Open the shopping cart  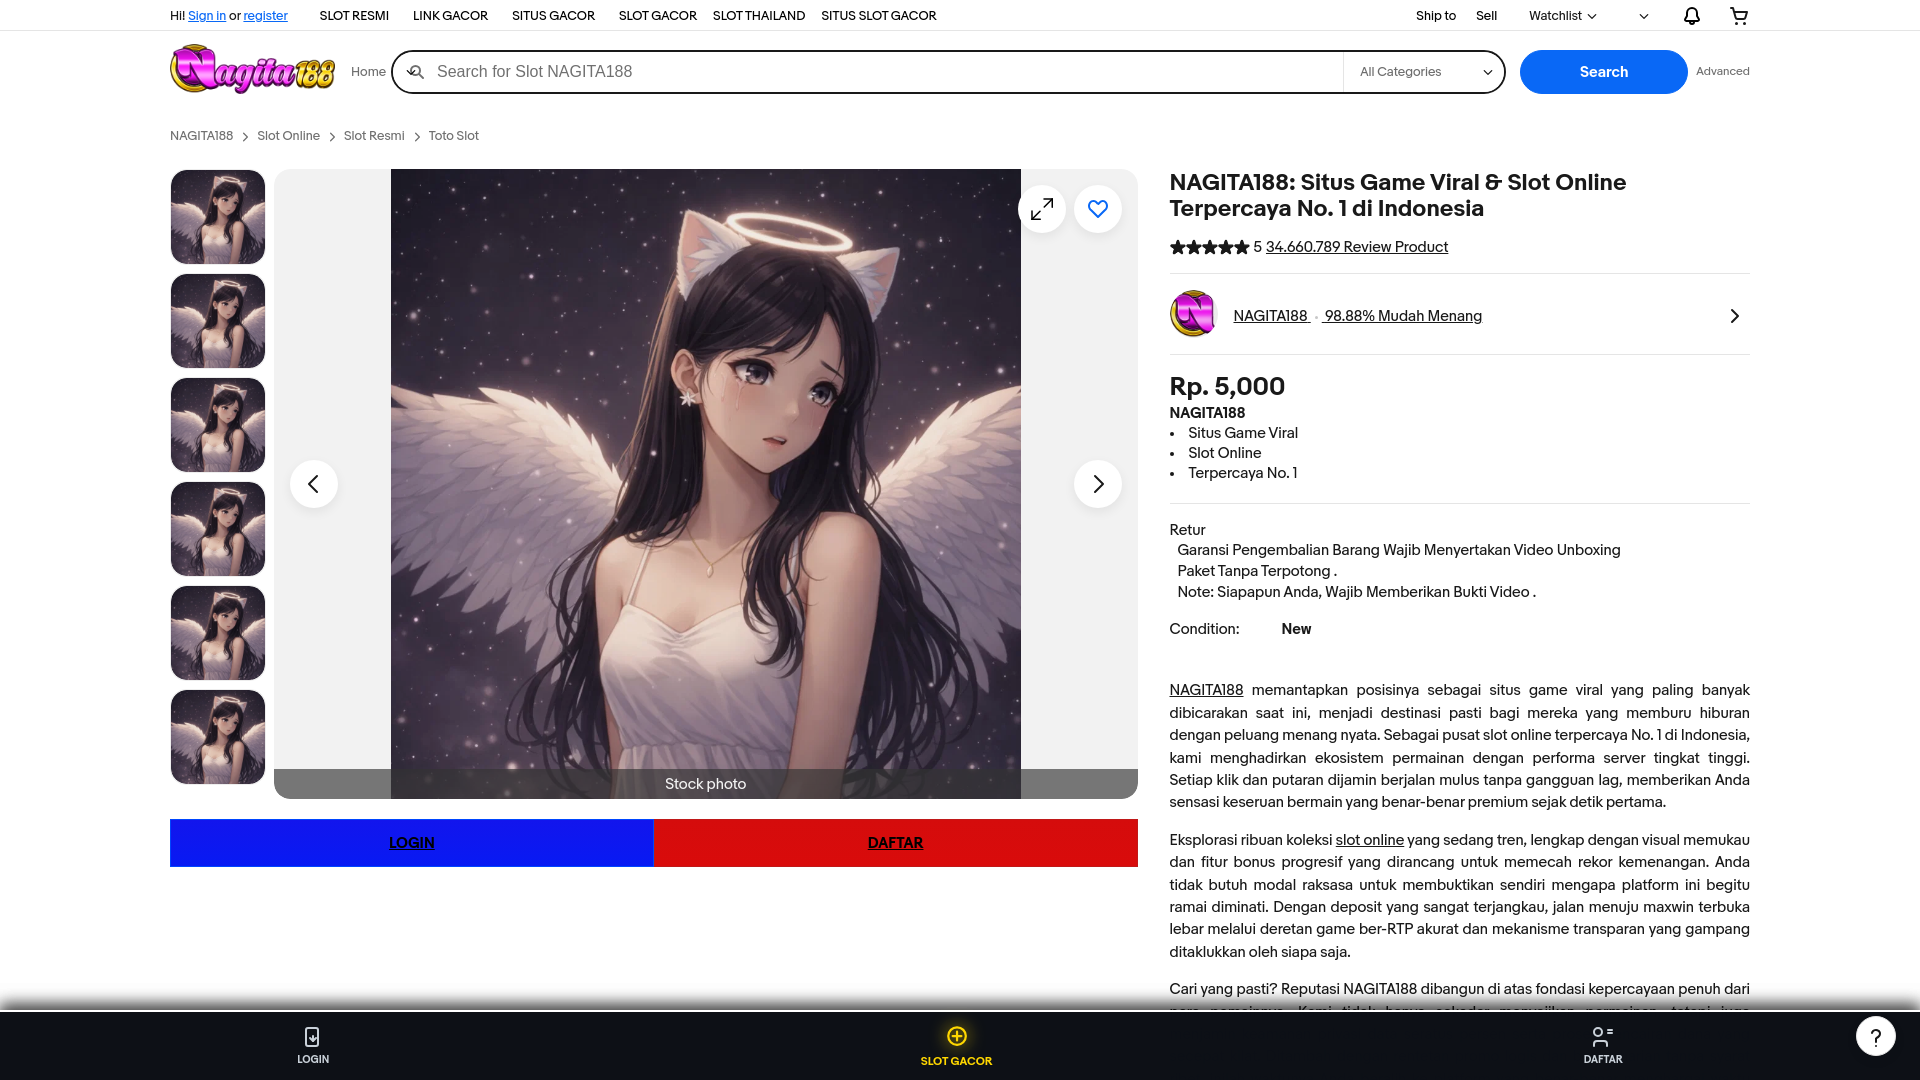coord(1739,16)
